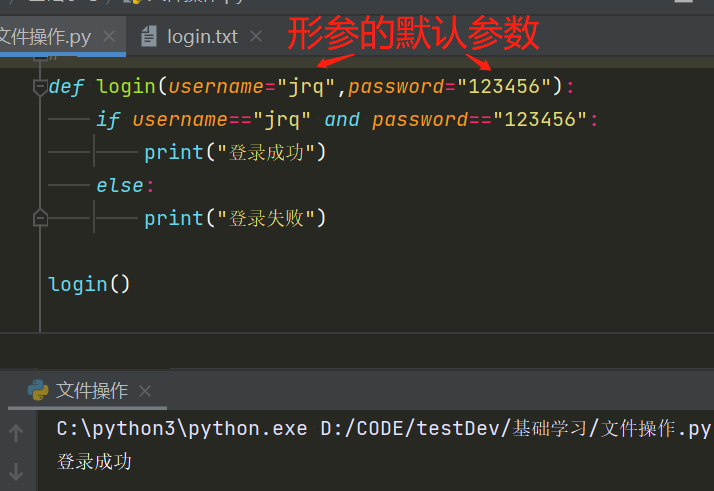Click the password parameter in def line
The image size is (714, 491).
pos(395,87)
